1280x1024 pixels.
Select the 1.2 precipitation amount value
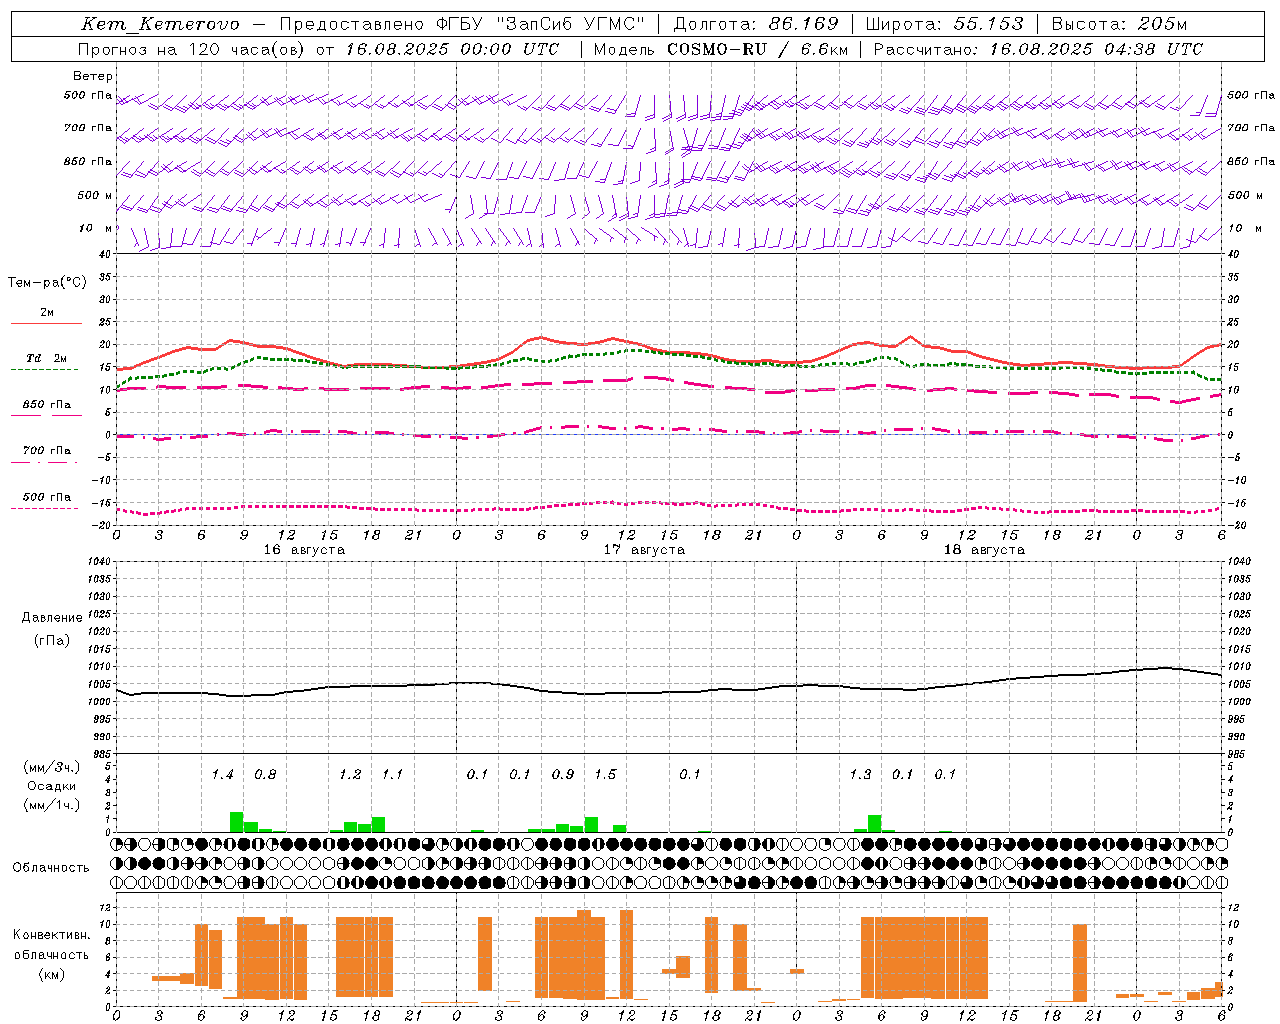tap(350, 774)
